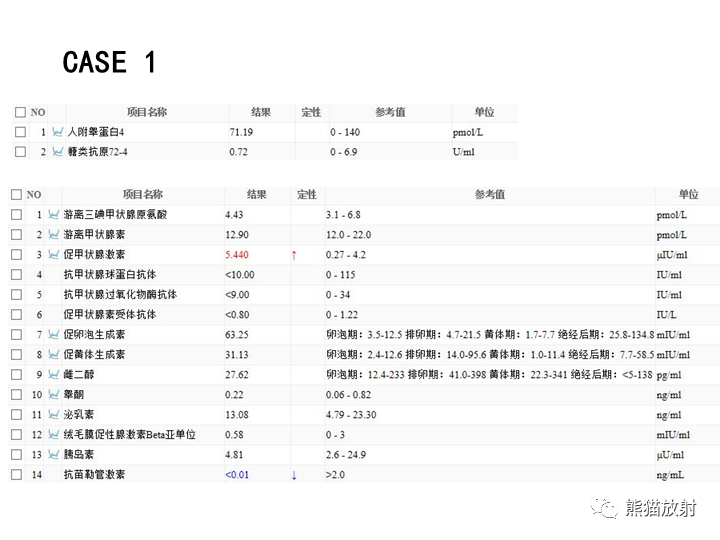Open trend chart icon for 绒毛膜促性腺激素Beta亚单位
Screen dimensions: 720x540
click(54, 434)
